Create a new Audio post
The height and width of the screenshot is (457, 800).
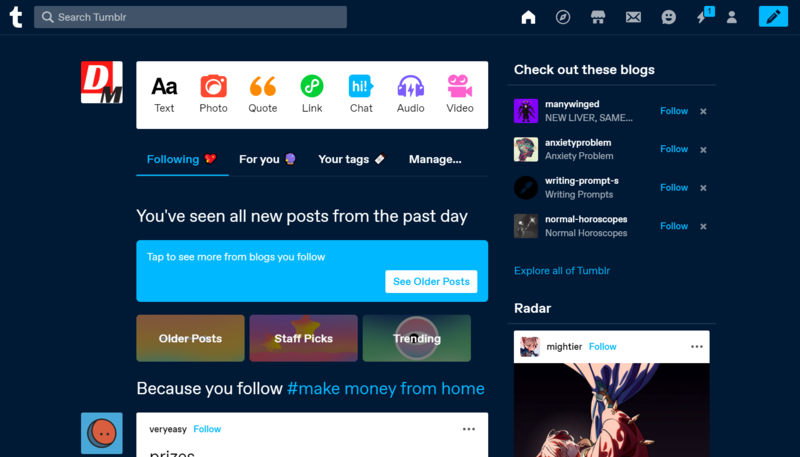[411, 95]
